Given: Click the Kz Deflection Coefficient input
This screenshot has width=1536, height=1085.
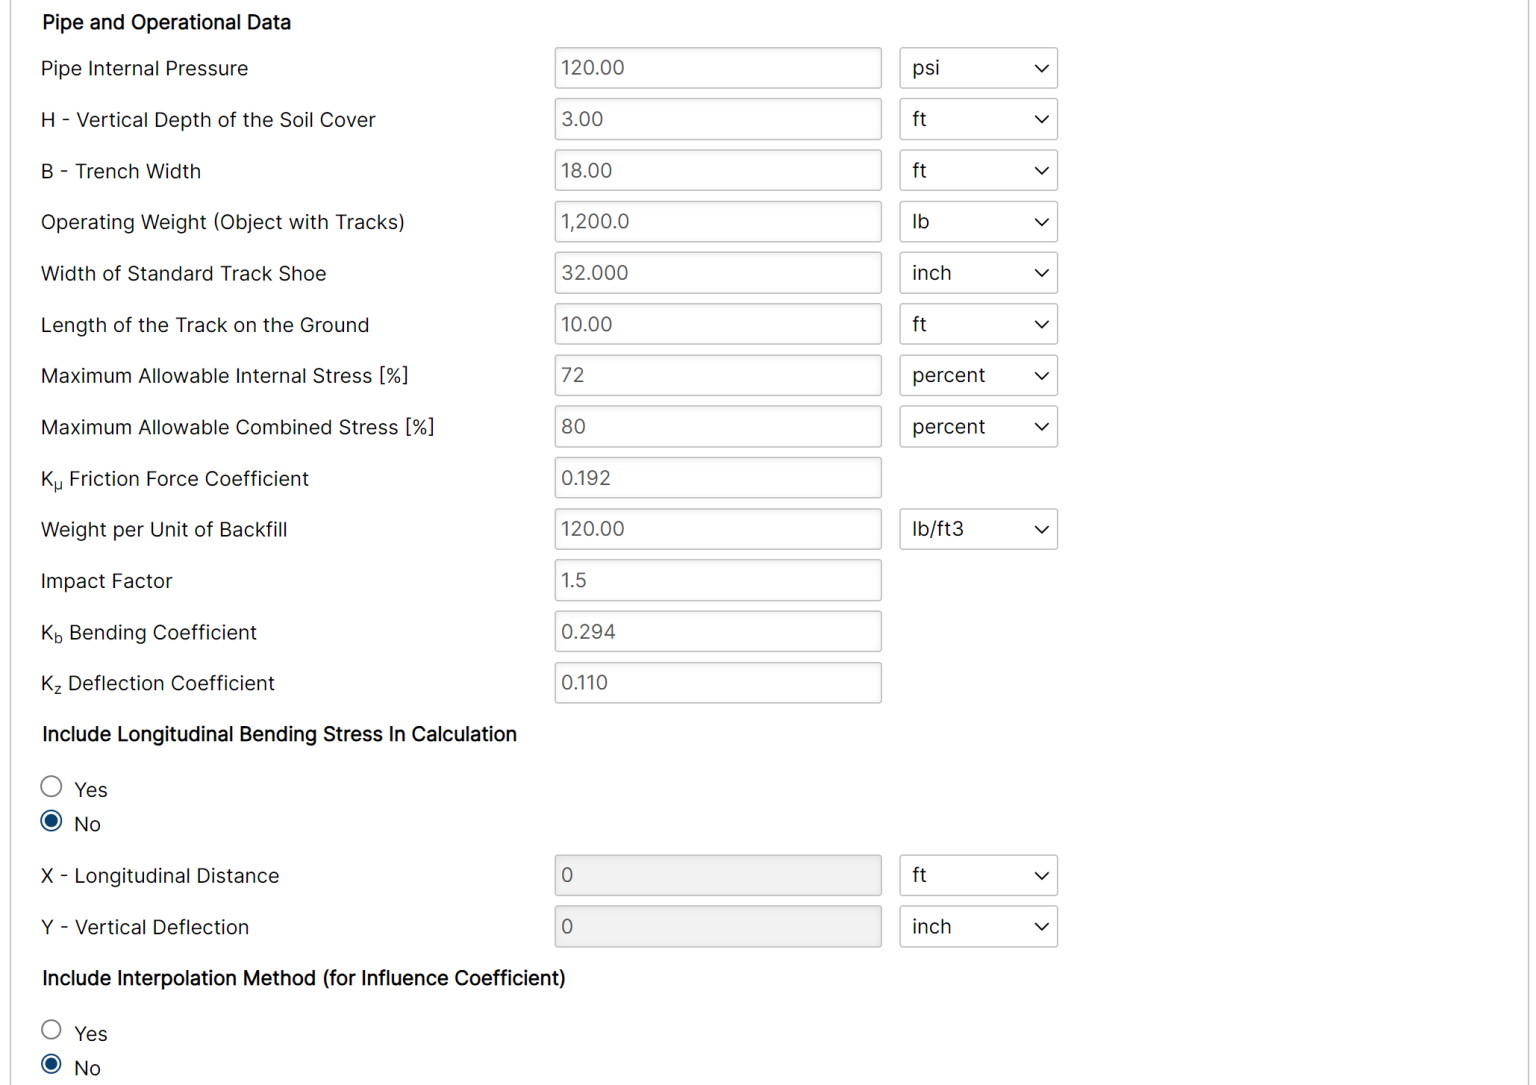Looking at the screenshot, I should coord(717,682).
